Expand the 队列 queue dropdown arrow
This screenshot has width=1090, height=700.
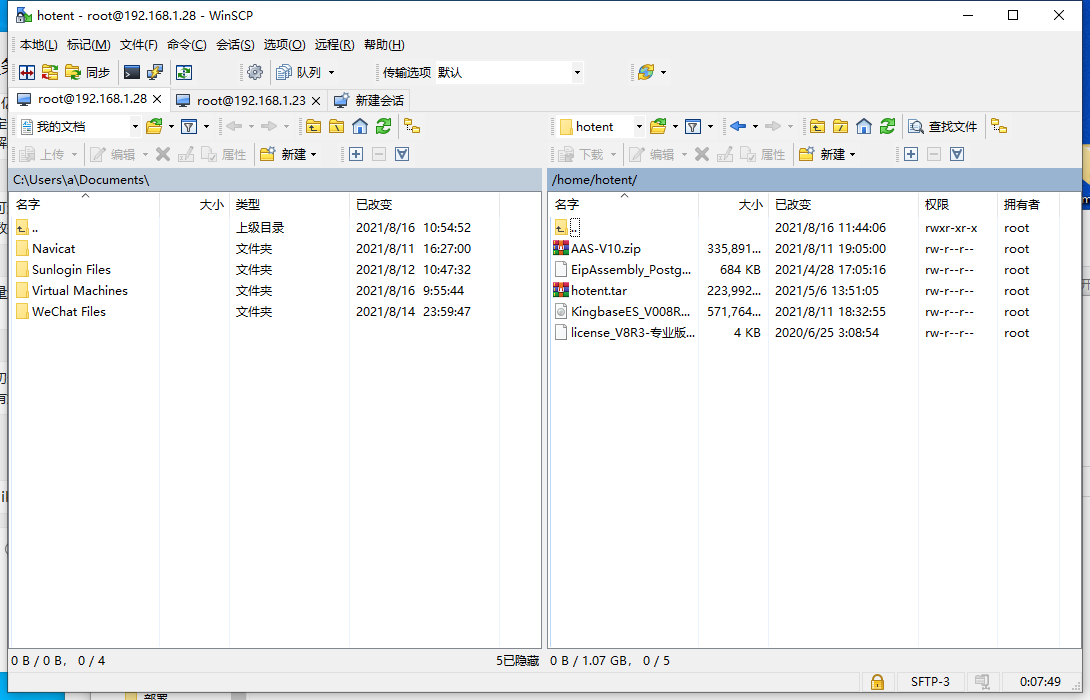pos(332,72)
